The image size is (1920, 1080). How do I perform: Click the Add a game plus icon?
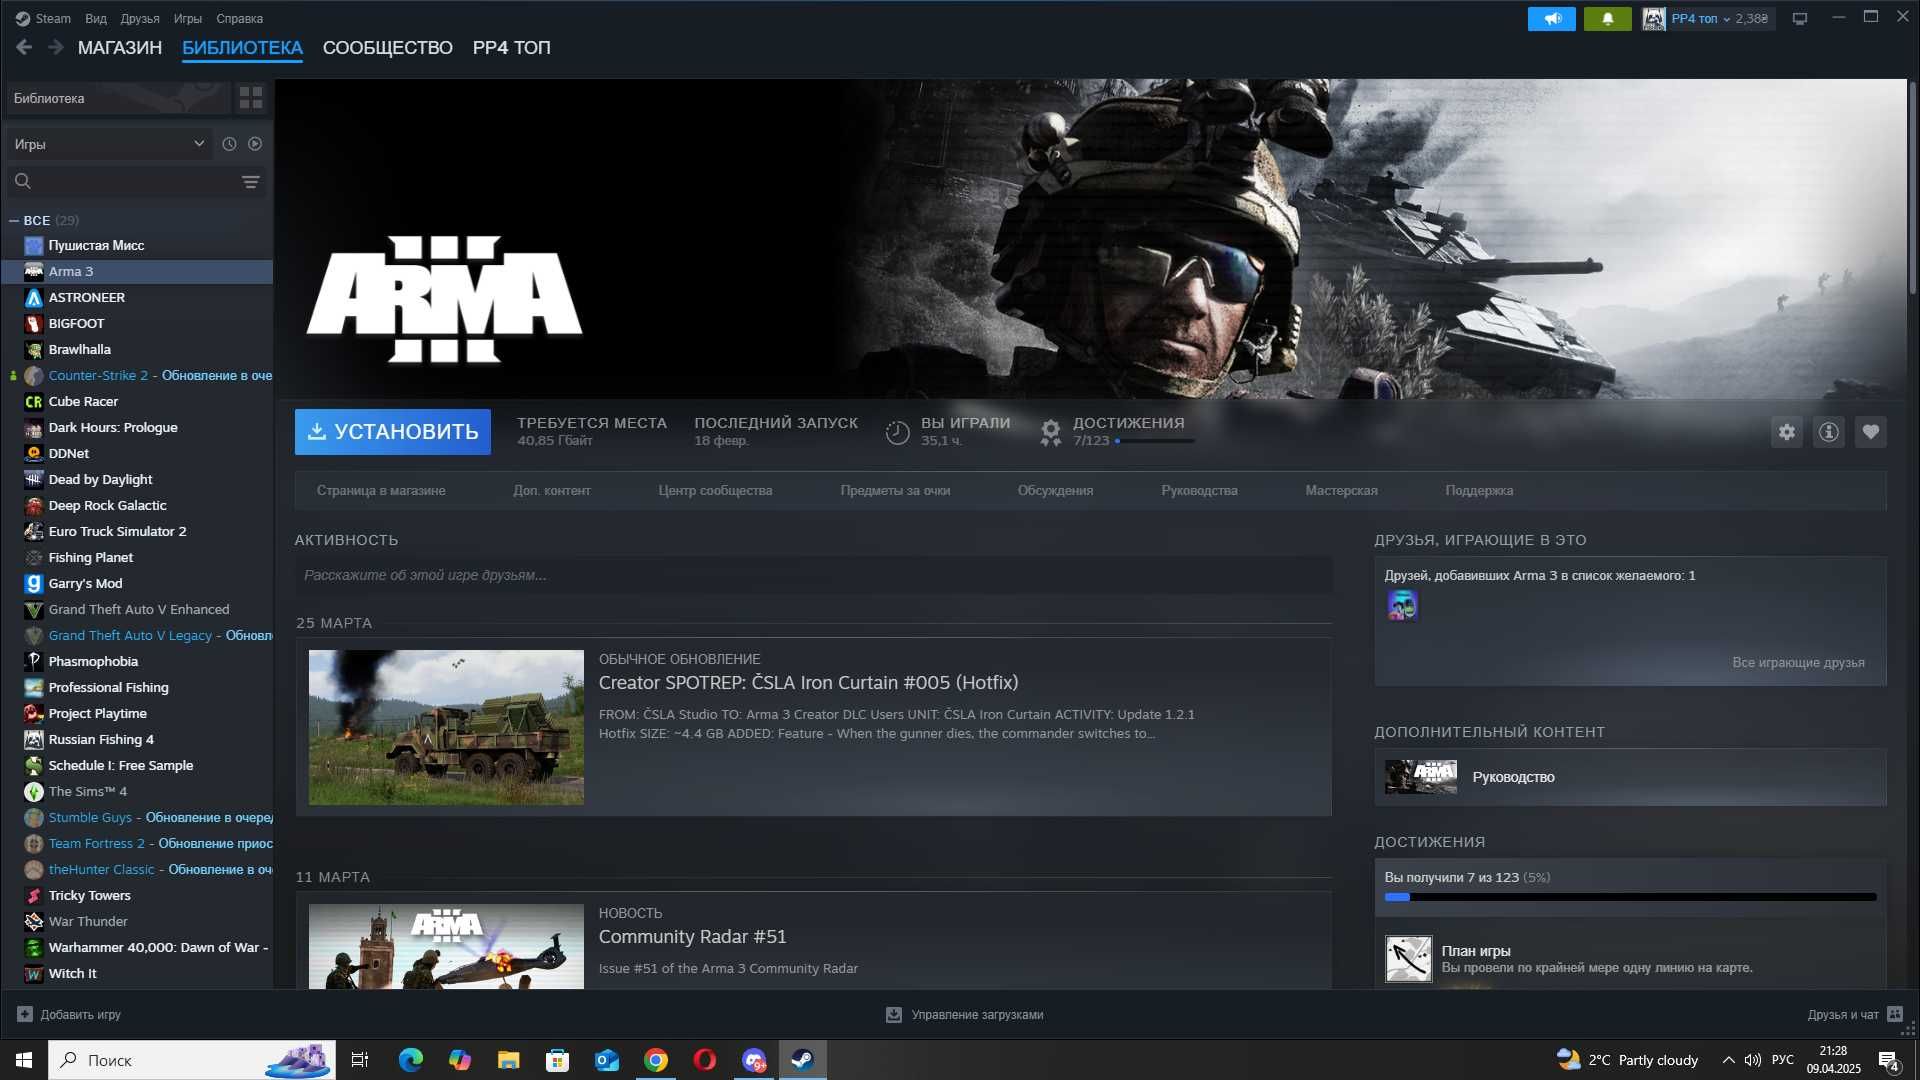click(25, 1014)
